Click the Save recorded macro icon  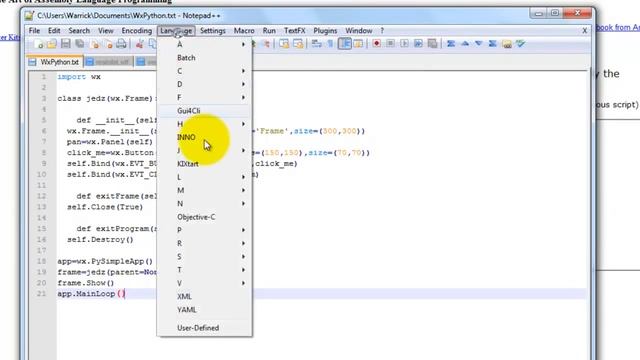(x=432, y=43)
